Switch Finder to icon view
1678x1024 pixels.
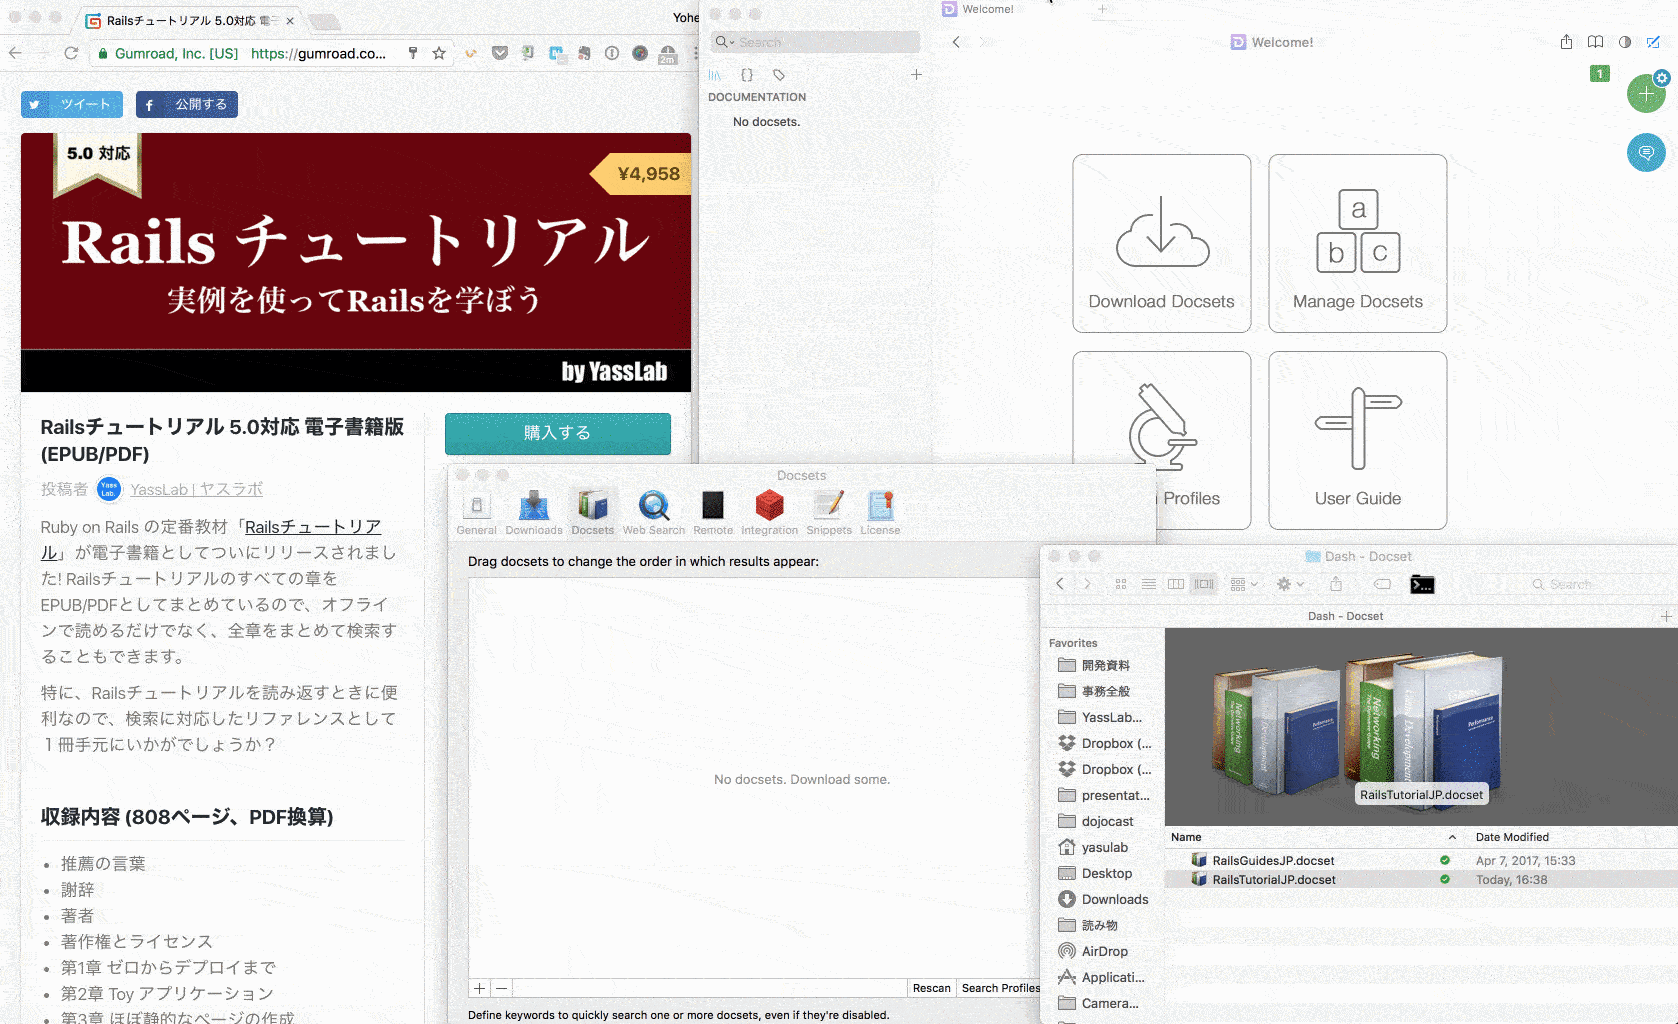coord(1121,584)
